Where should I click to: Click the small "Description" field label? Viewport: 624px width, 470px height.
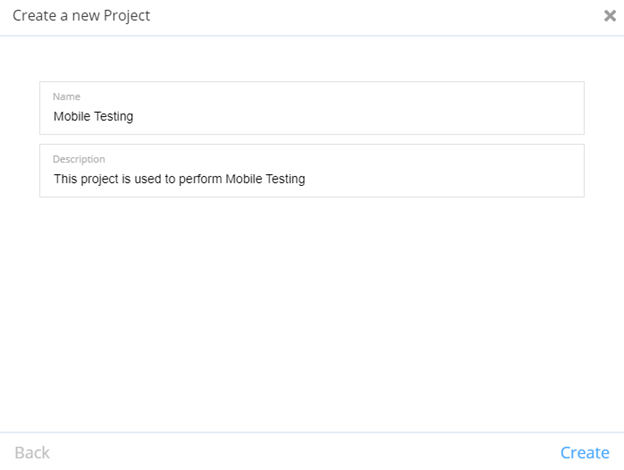79,159
